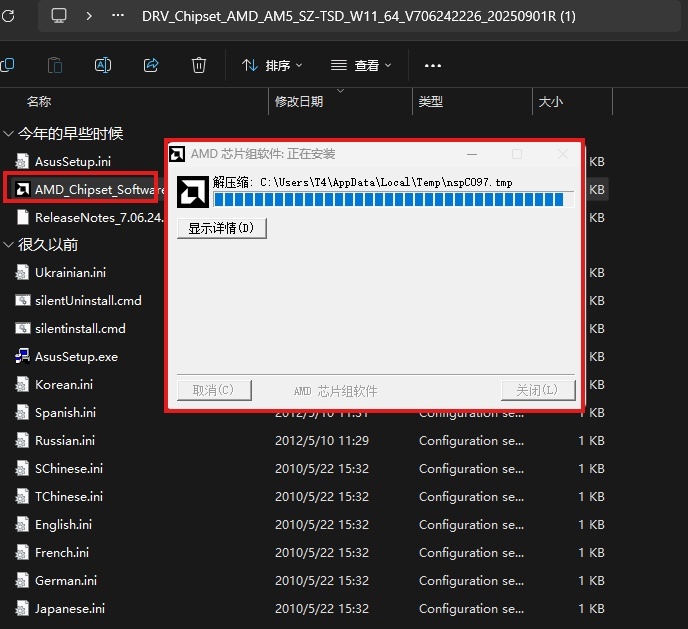The height and width of the screenshot is (629, 688).
Task: Collapse the 很久以前 group
Action: pos(8,245)
